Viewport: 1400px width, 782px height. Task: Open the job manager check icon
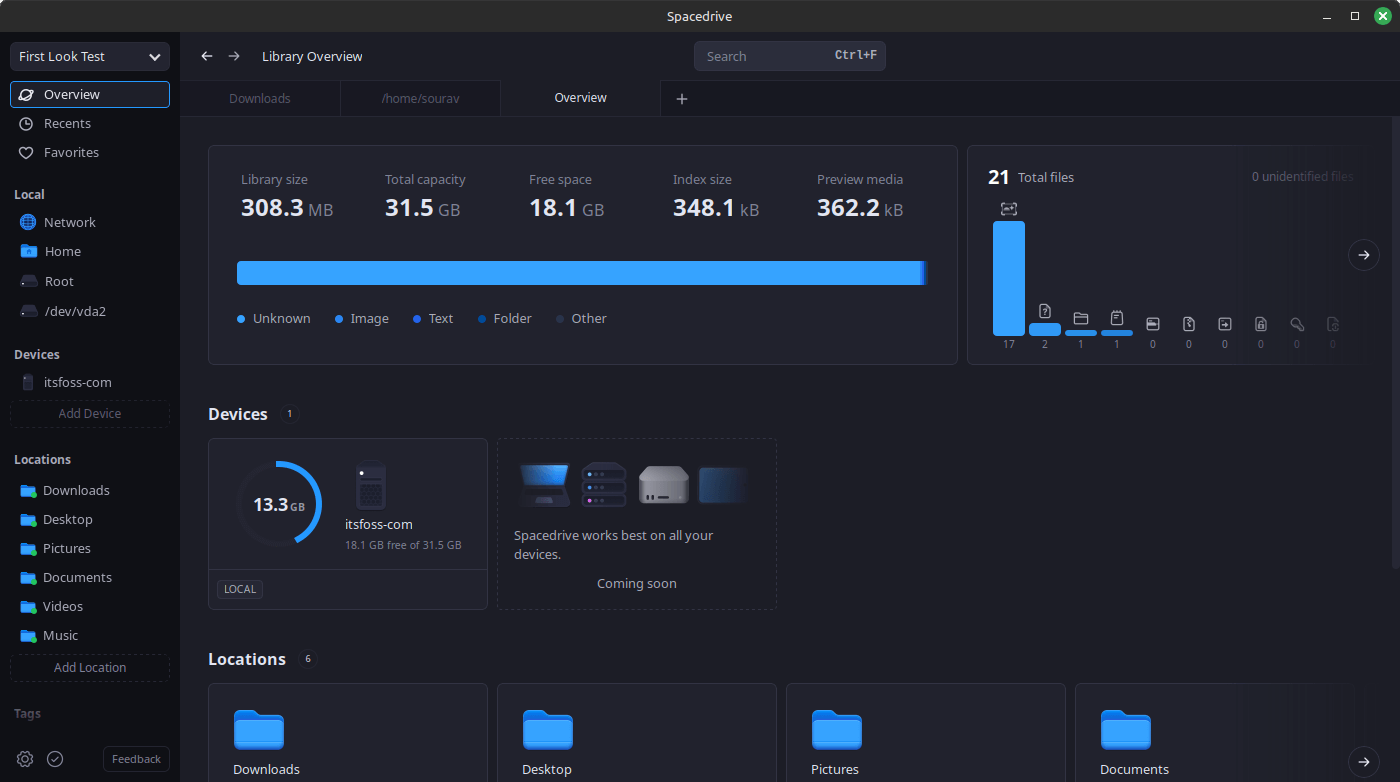(x=54, y=759)
